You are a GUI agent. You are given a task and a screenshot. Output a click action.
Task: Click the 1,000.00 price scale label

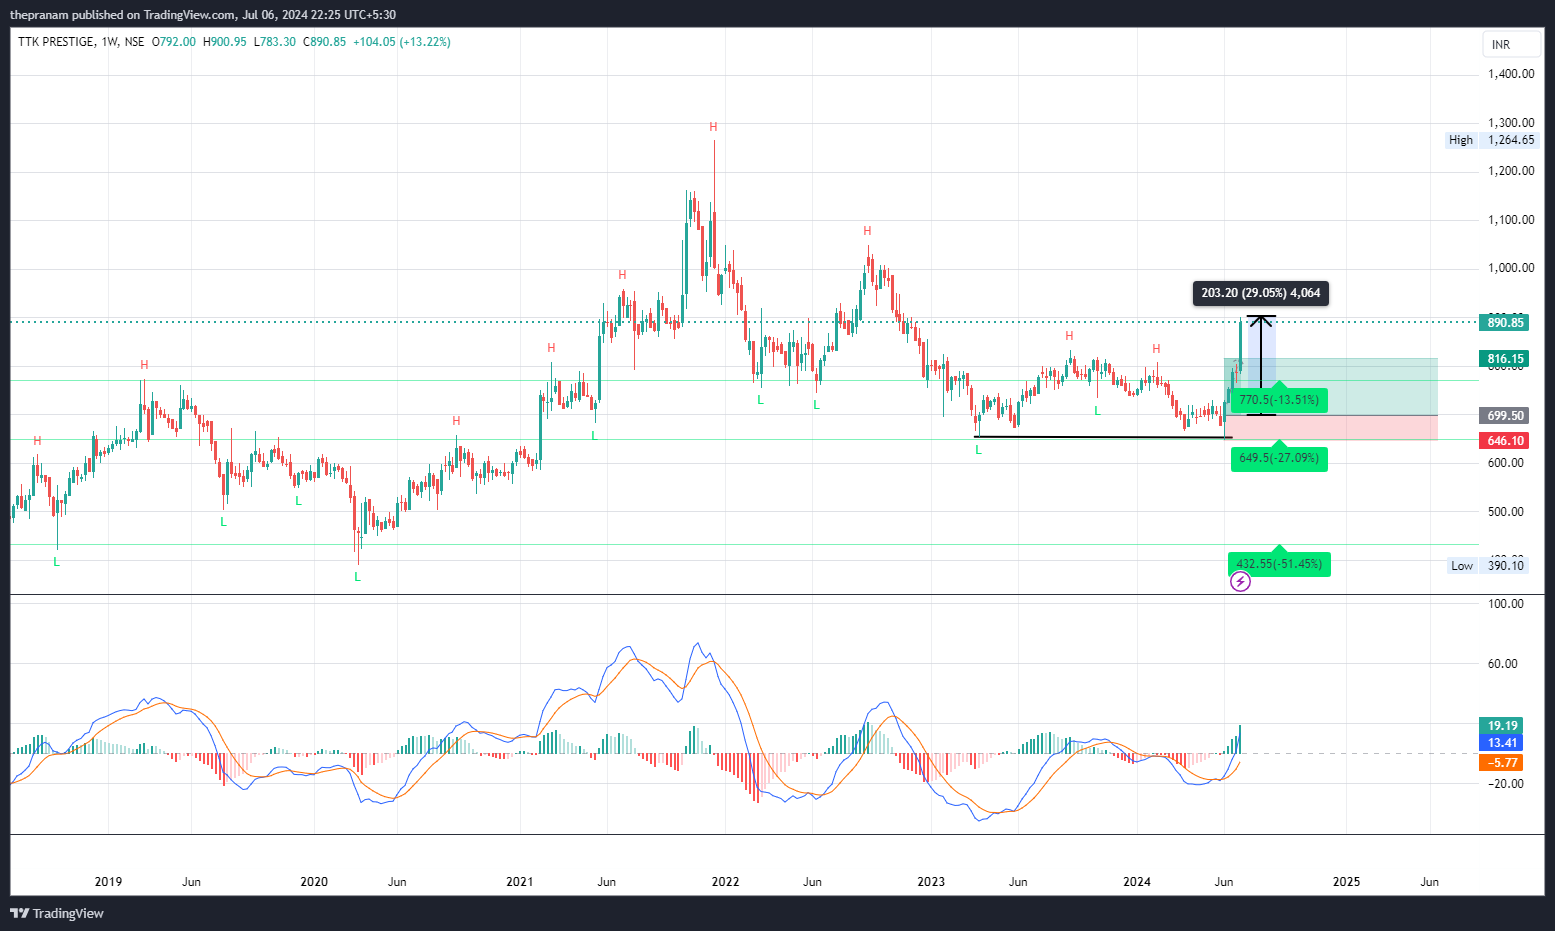pyautogui.click(x=1511, y=268)
